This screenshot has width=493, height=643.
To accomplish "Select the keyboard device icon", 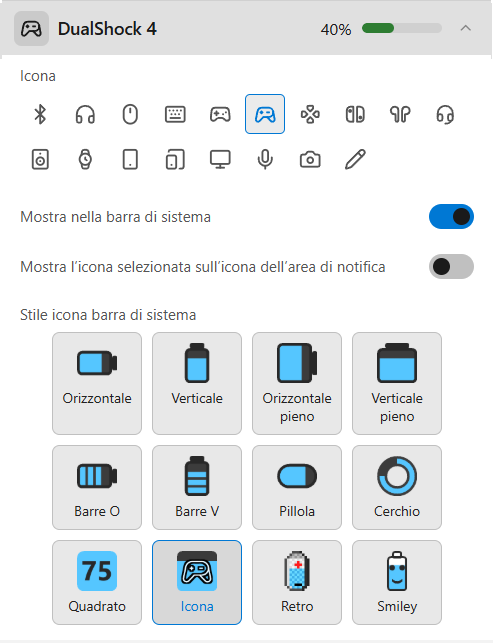I will click(x=175, y=114).
